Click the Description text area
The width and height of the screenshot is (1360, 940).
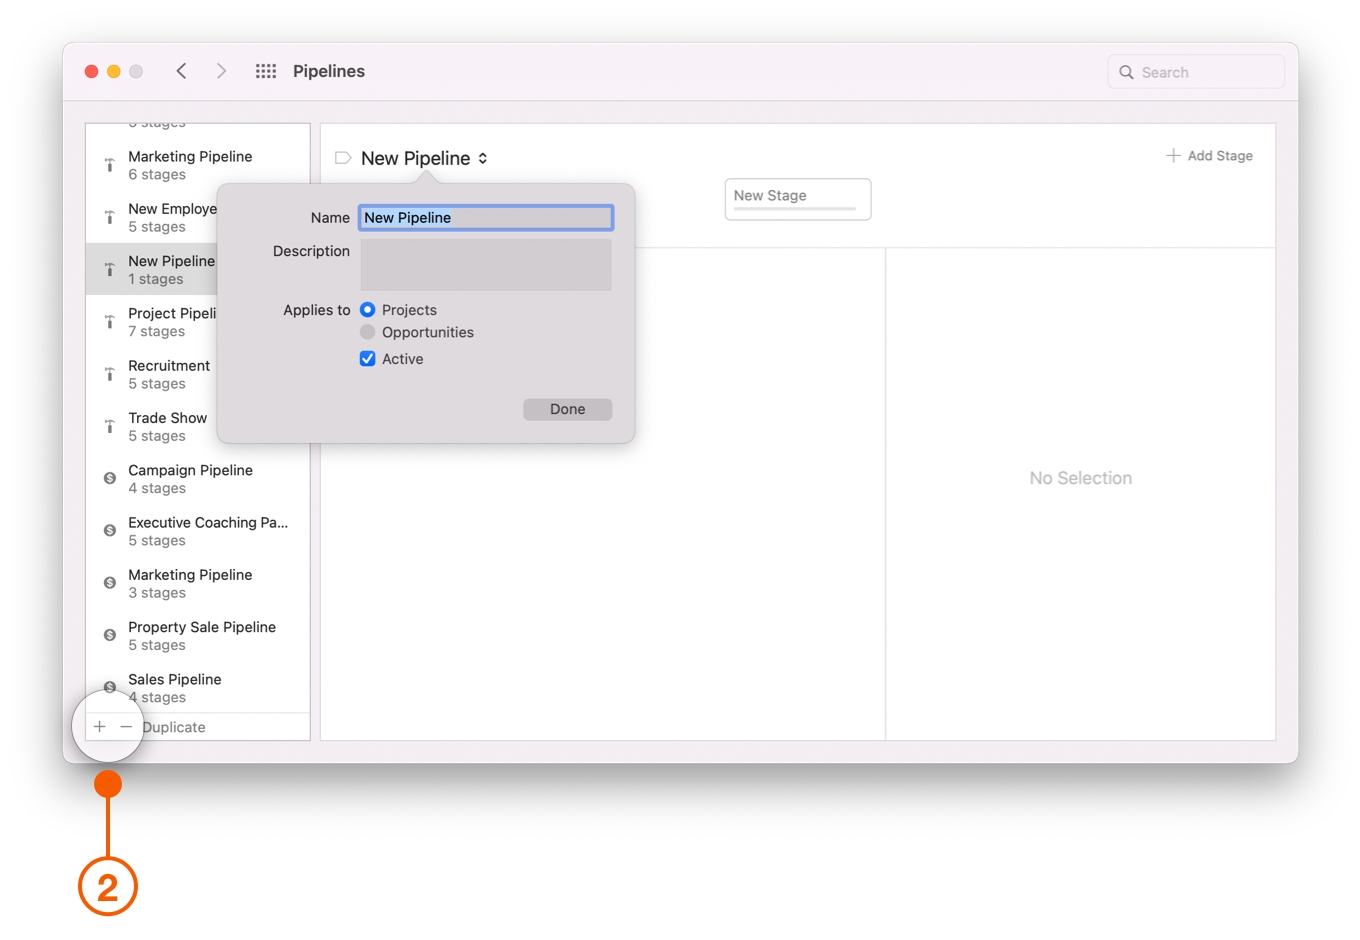click(485, 264)
